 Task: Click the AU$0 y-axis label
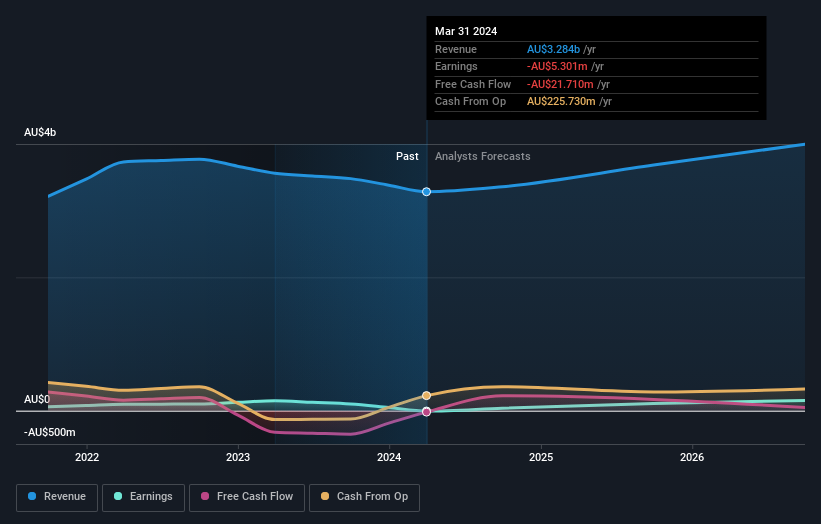tap(37, 399)
